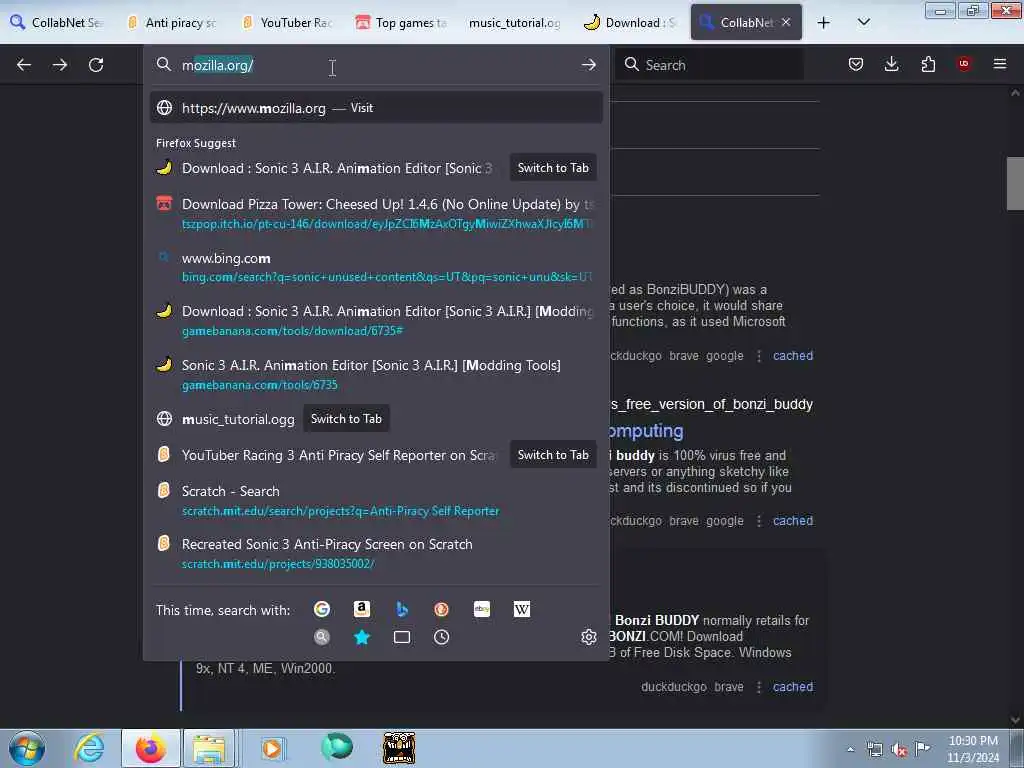Open the third cached link near bottom
The width and height of the screenshot is (1024, 768).
793,687
